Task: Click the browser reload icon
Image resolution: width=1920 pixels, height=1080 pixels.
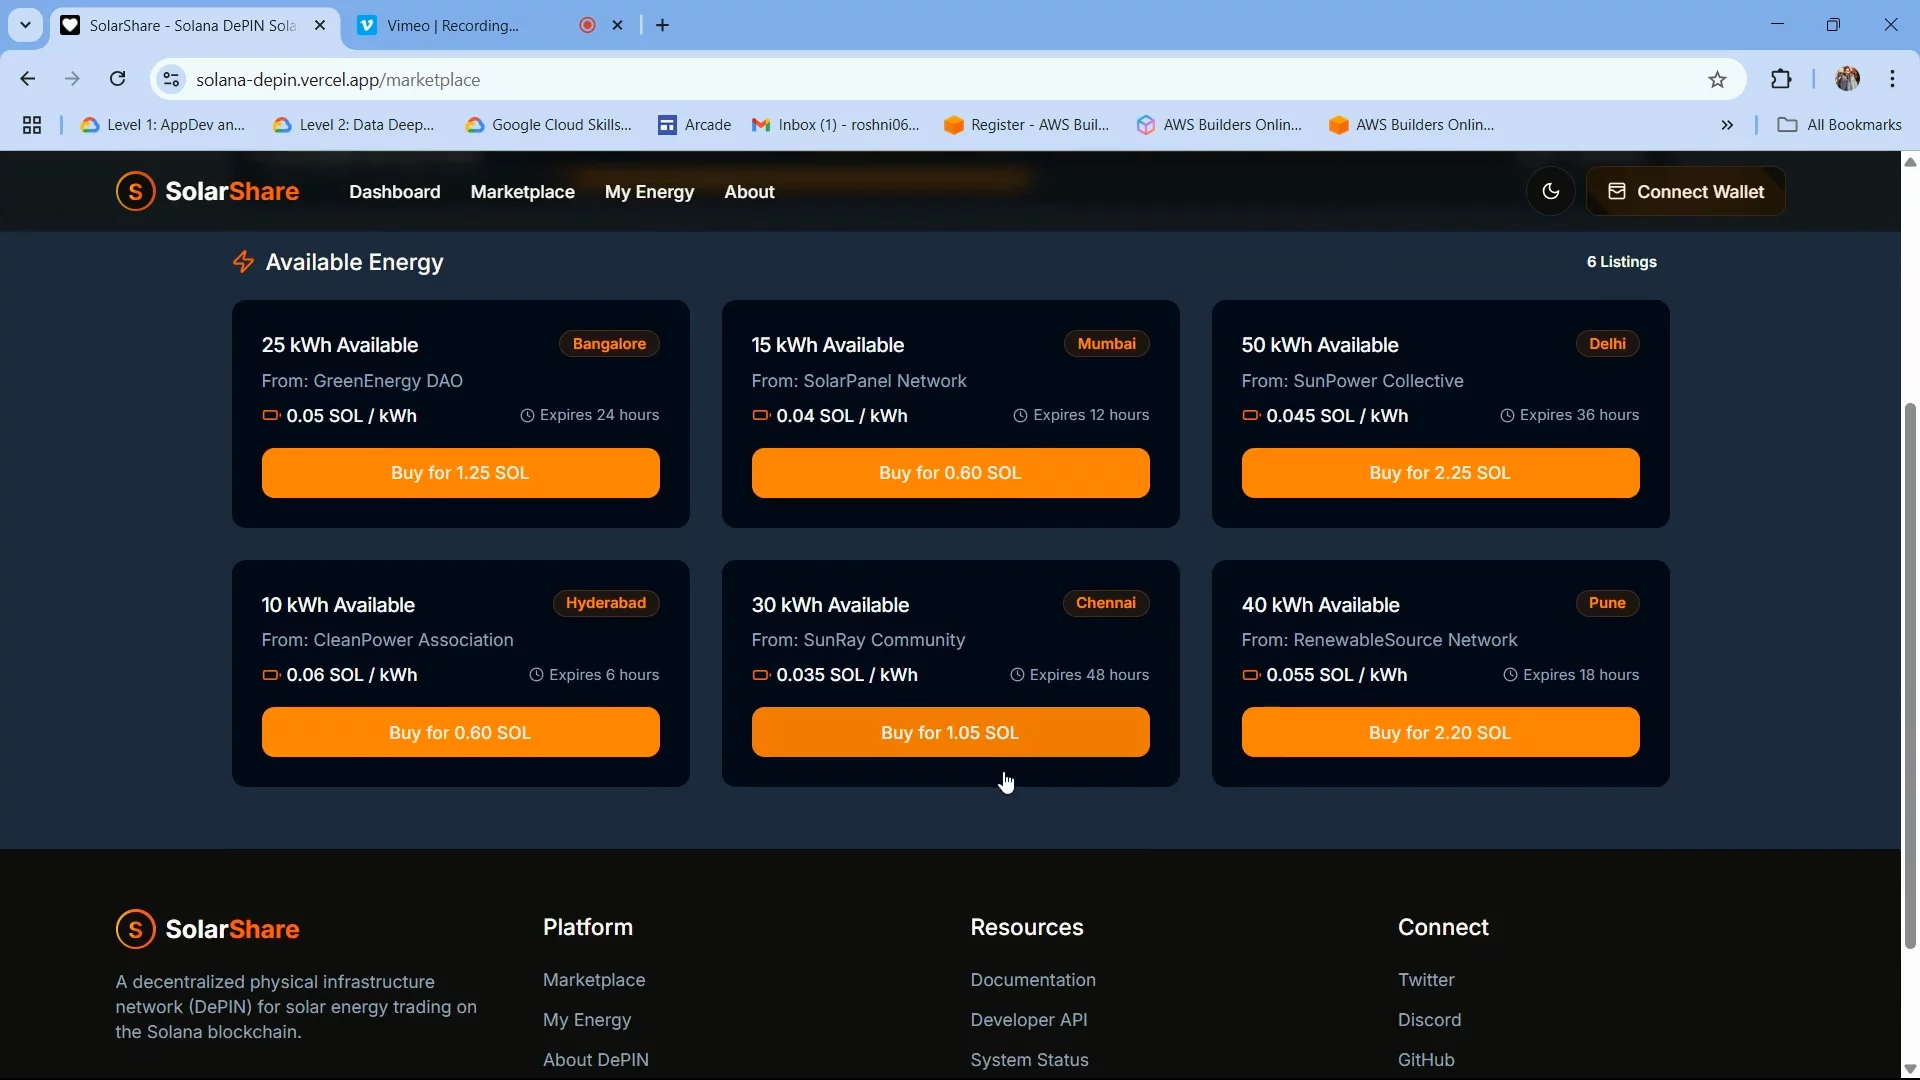Action: coord(118,79)
